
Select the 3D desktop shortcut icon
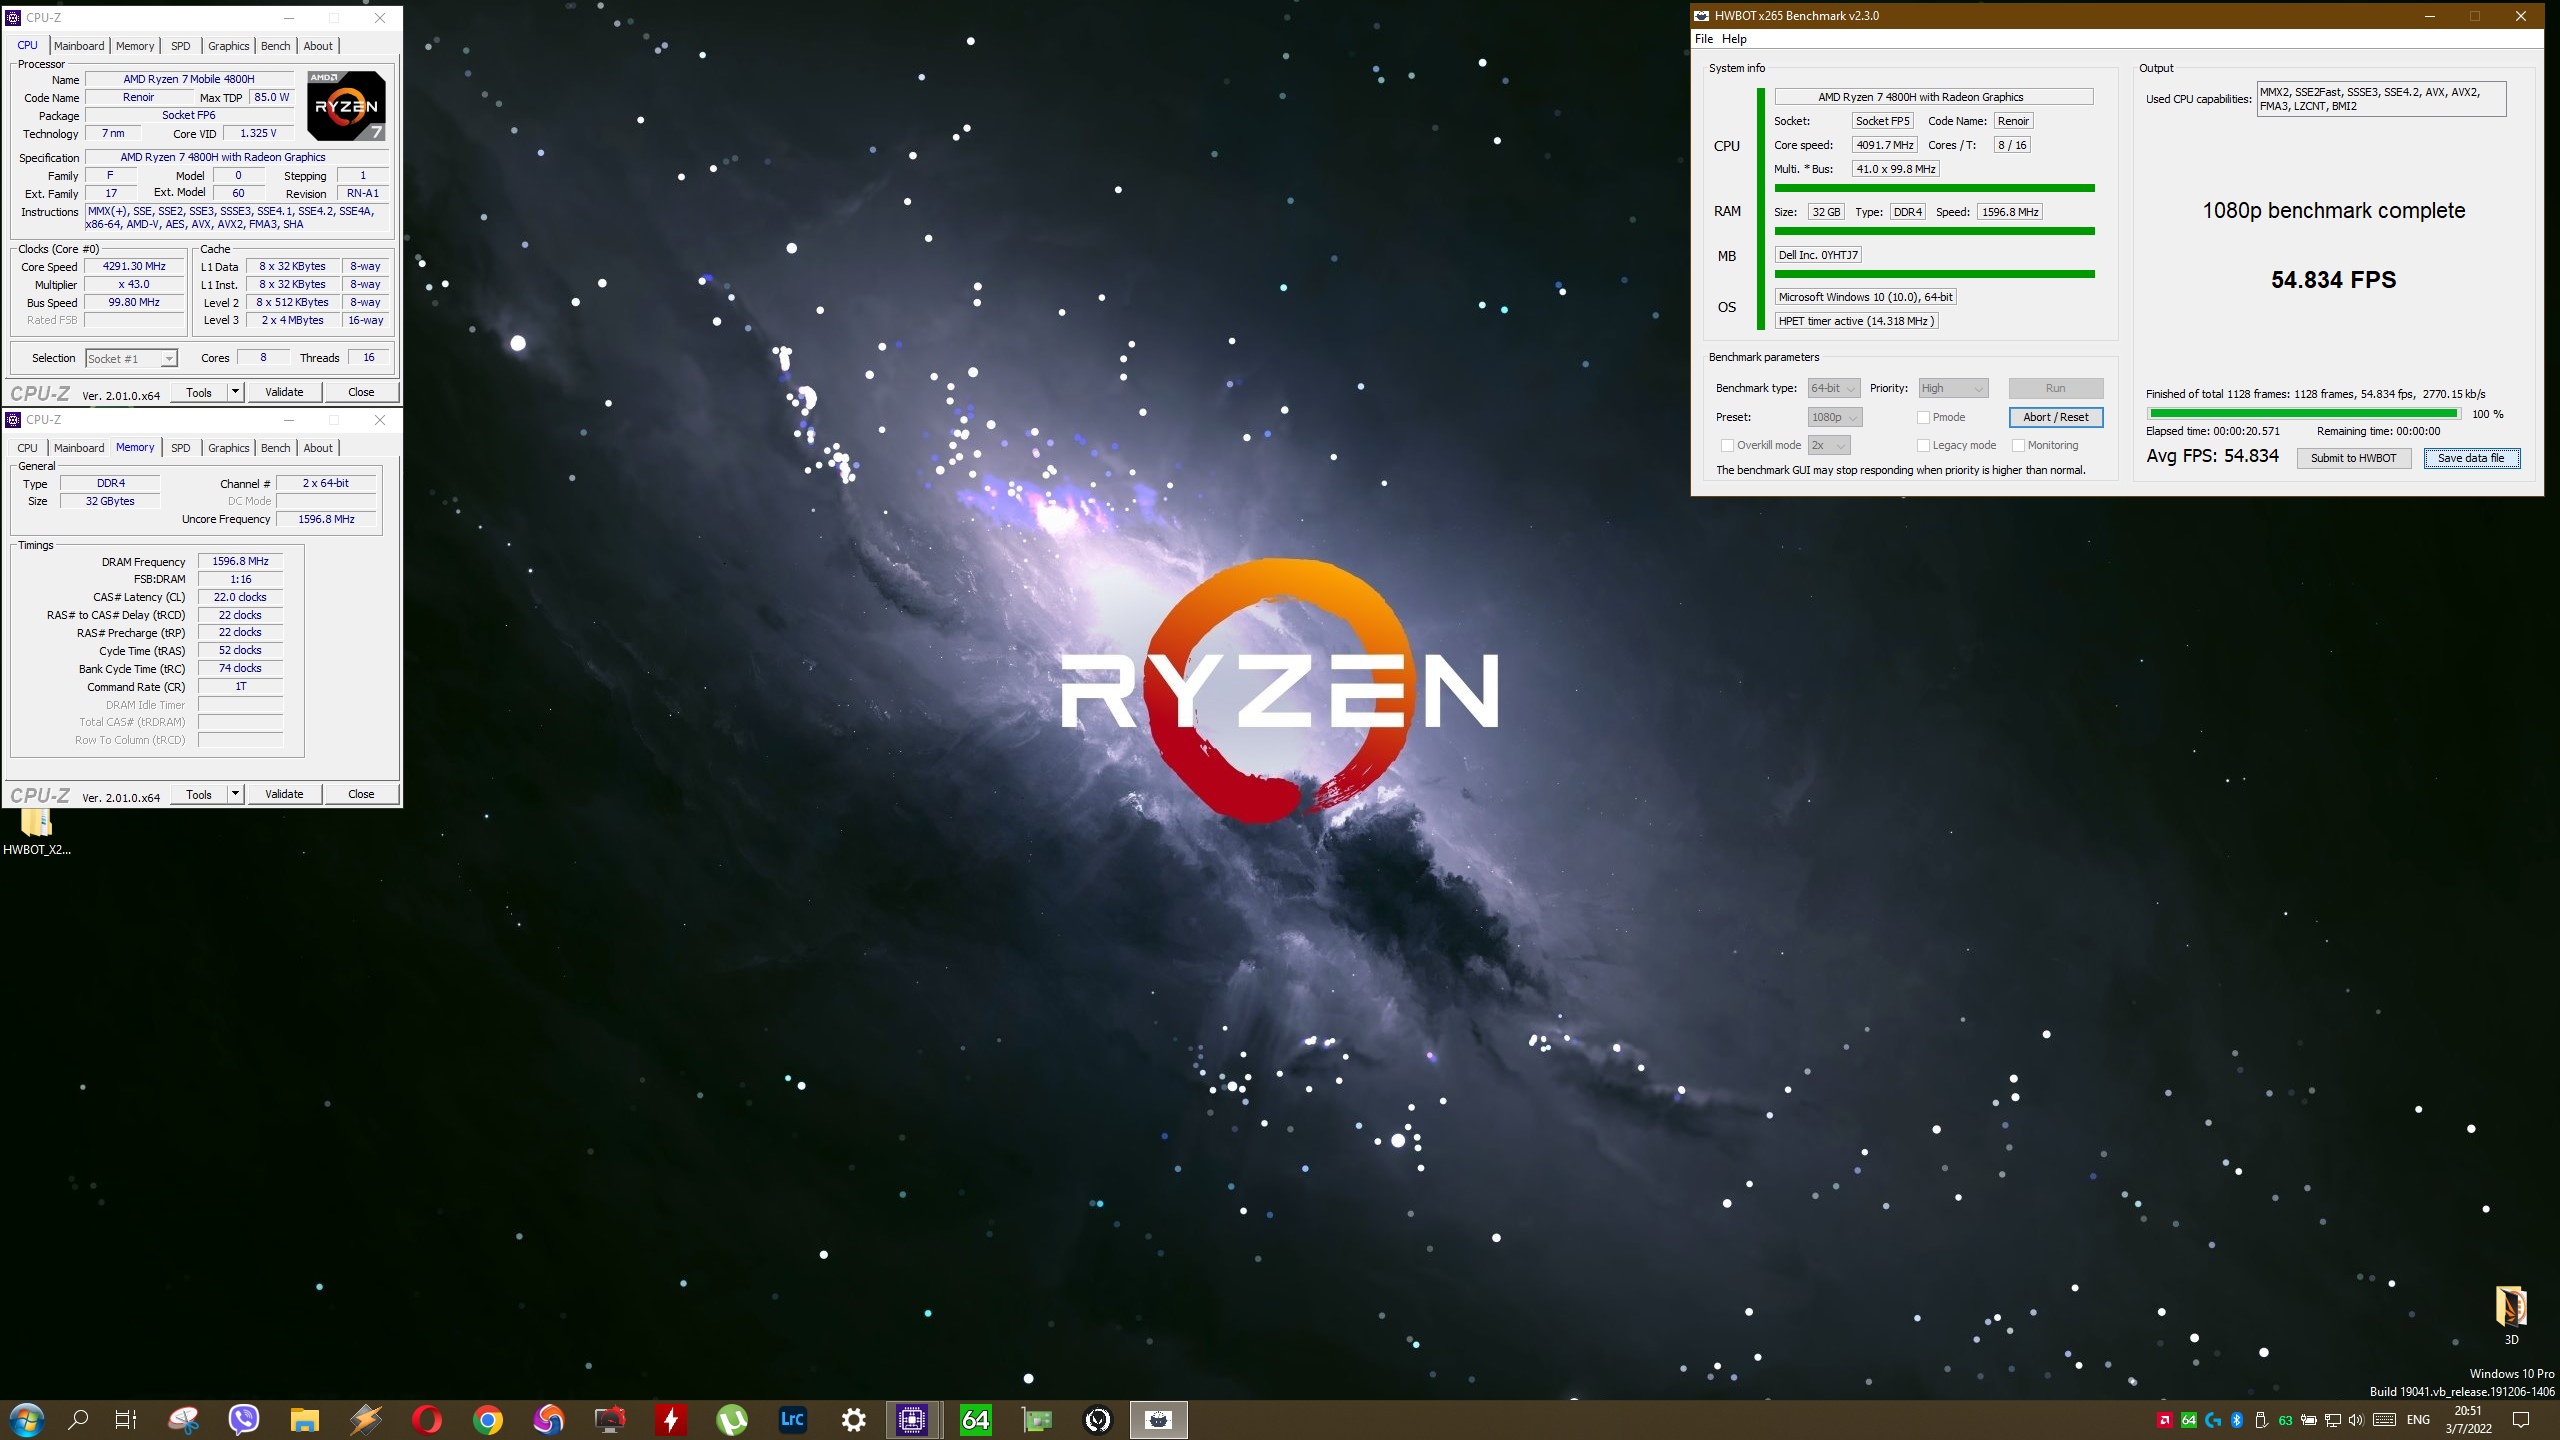point(2511,1315)
